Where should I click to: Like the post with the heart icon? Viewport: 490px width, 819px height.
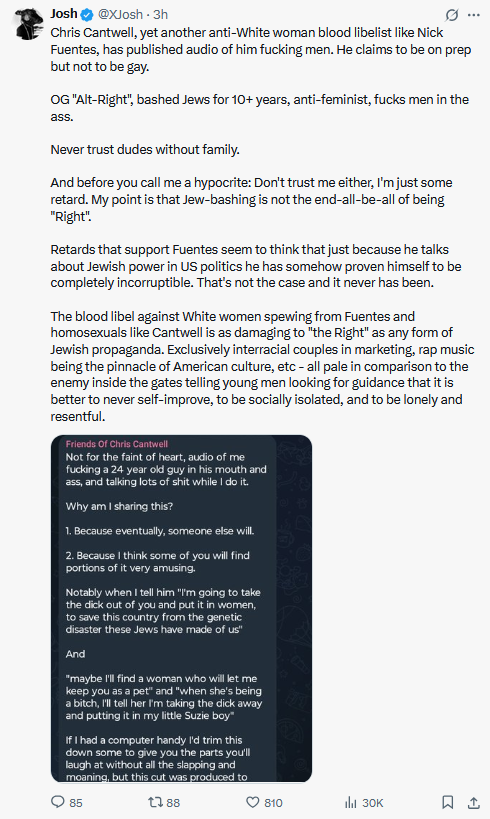point(253,802)
